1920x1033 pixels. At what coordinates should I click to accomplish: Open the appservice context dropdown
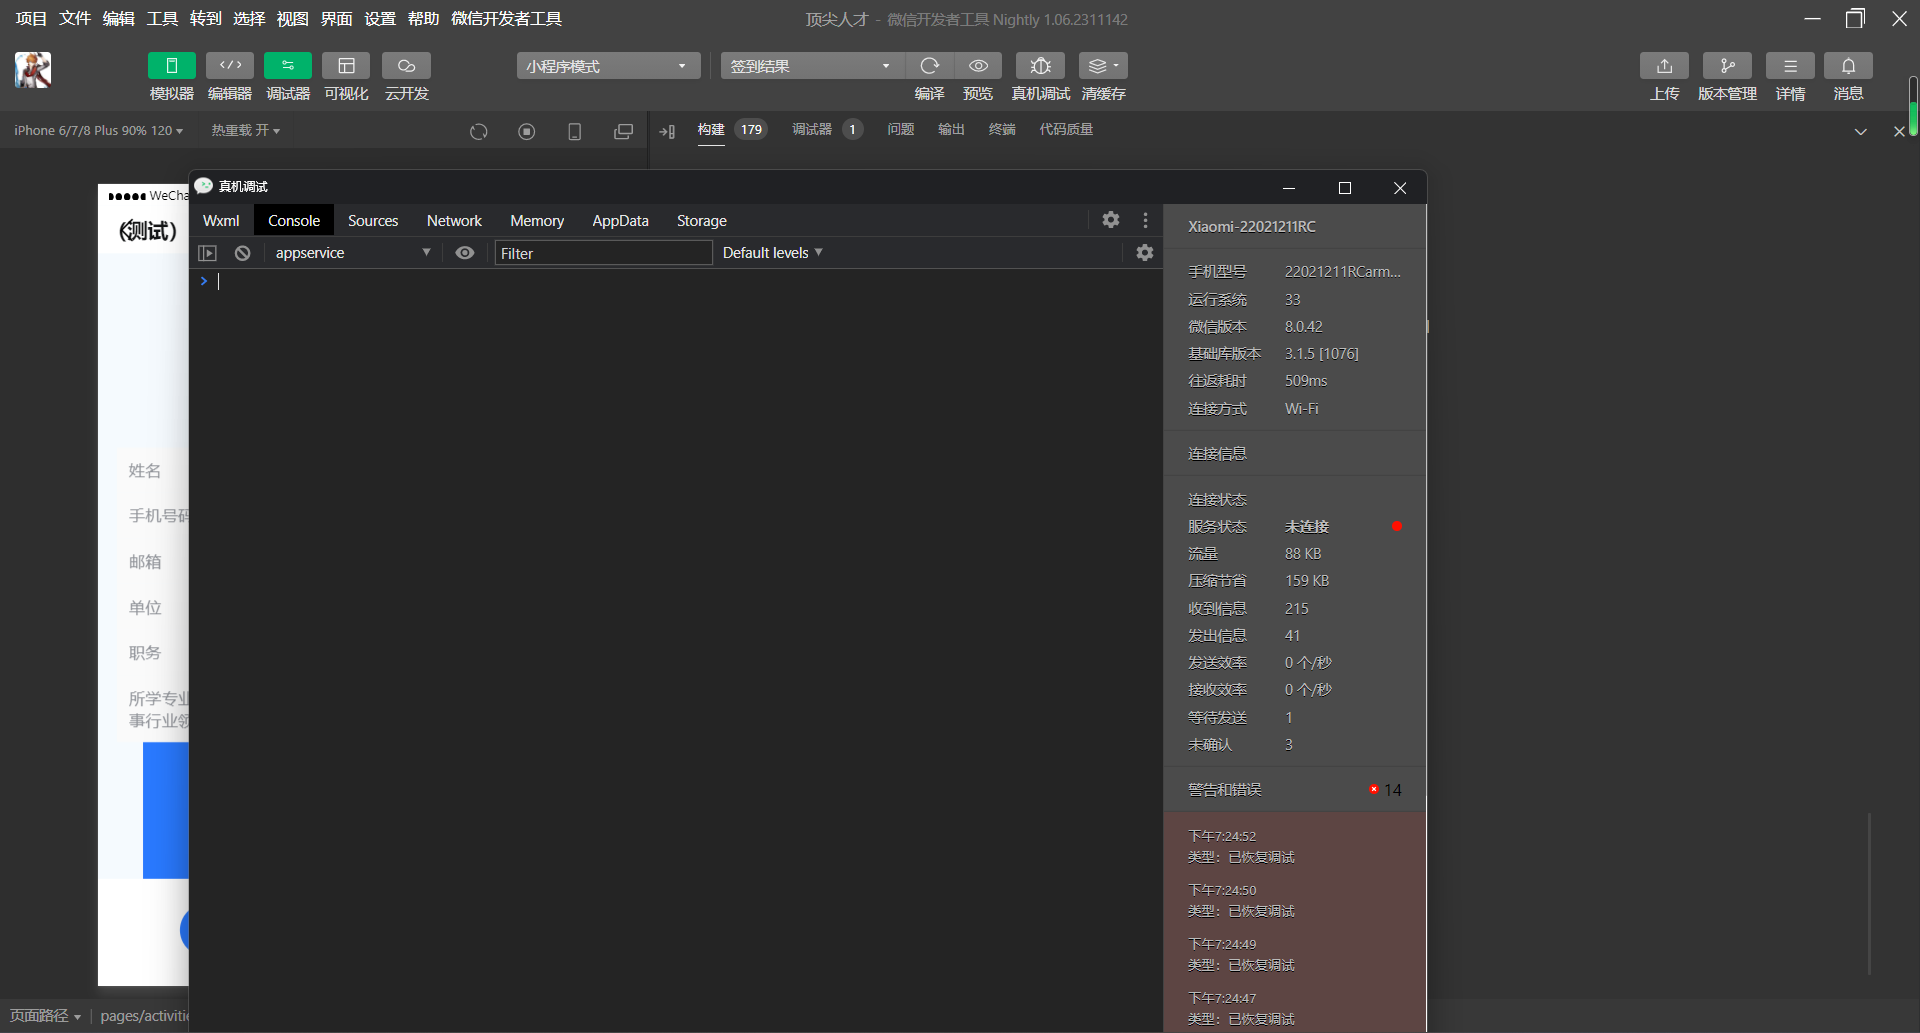(x=352, y=253)
